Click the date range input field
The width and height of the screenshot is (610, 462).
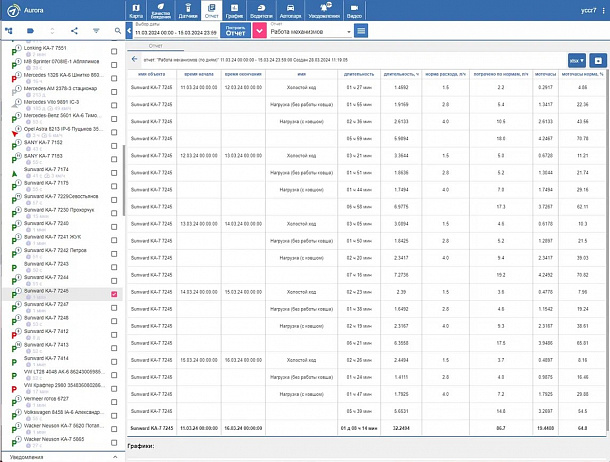(x=176, y=33)
